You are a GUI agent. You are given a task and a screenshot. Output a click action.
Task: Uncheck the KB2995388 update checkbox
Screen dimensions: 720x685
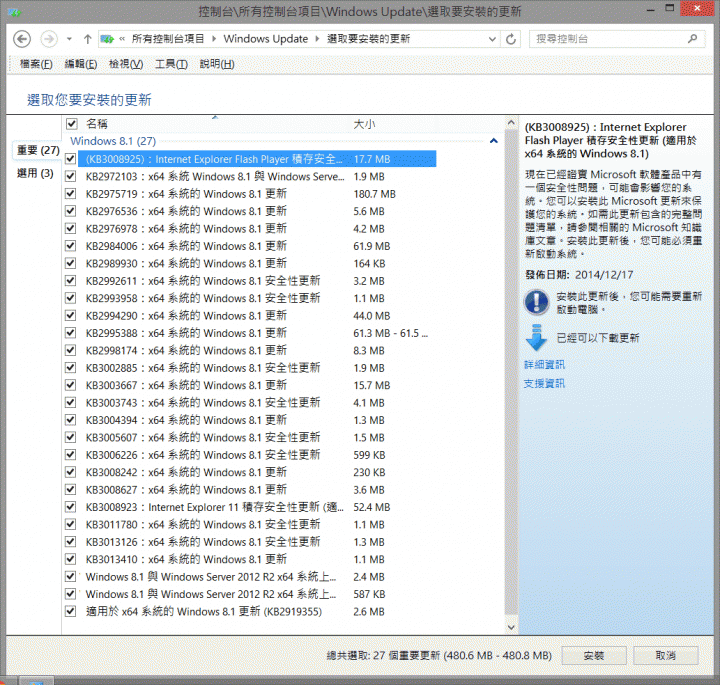click(70, 333)
